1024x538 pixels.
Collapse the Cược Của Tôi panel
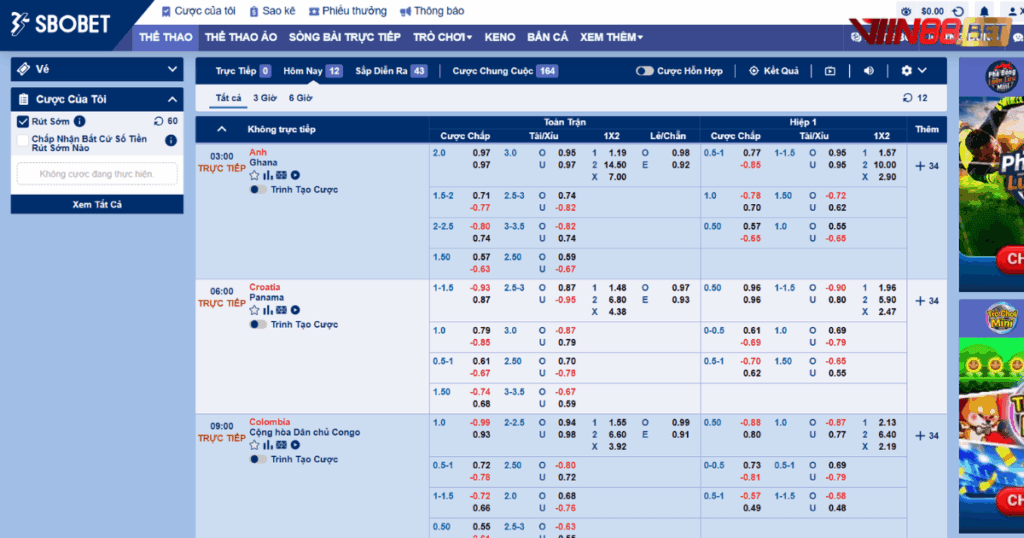(172, 99)
